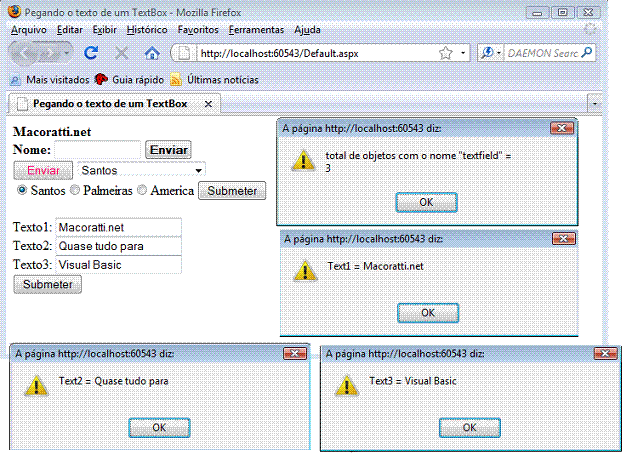Click the DAEMON search engine icon

click(486, 53)
